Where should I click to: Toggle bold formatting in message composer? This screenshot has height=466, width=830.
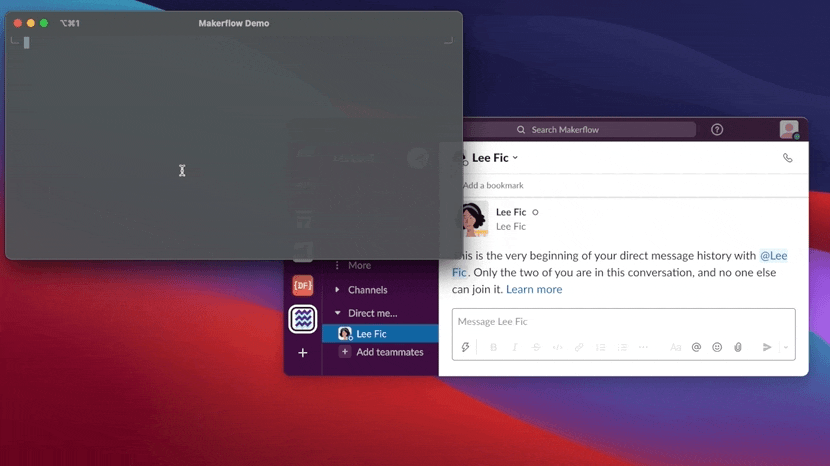[x=493, y=347]
